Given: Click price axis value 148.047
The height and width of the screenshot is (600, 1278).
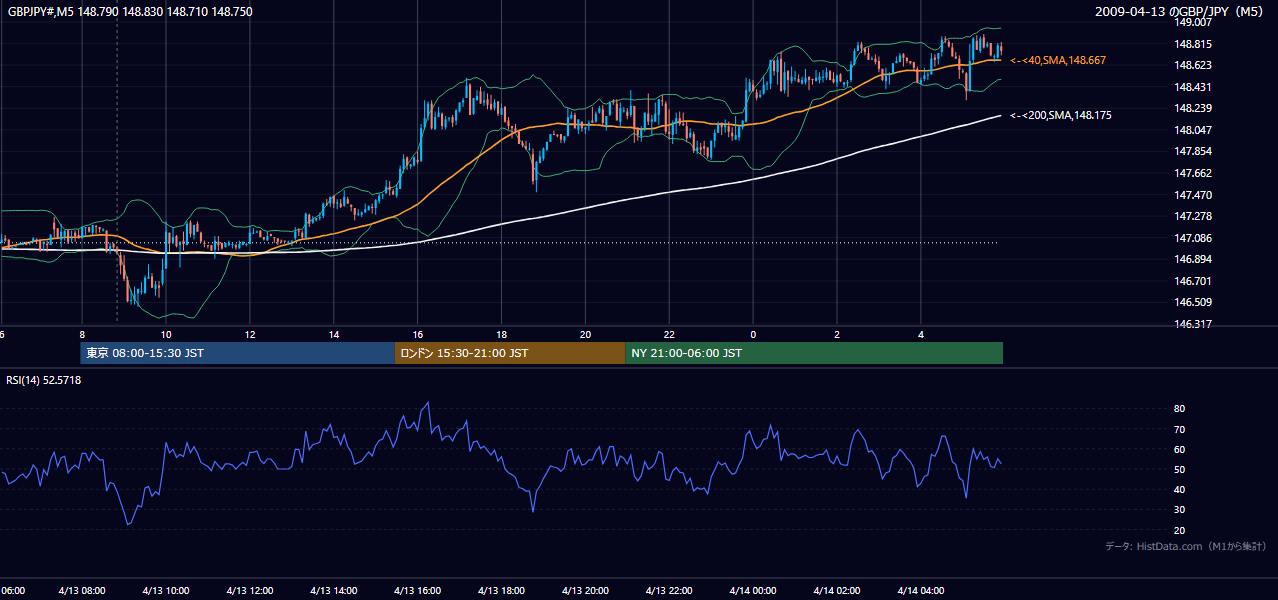Looking at the screenshot, I should [x=1195, y=130].
